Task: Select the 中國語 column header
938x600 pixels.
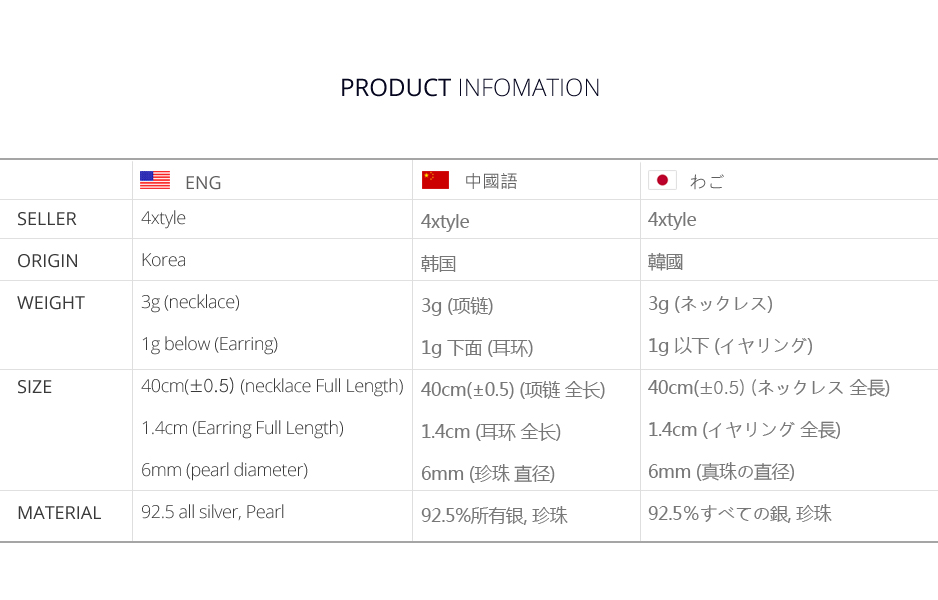Action: (491, 182)
